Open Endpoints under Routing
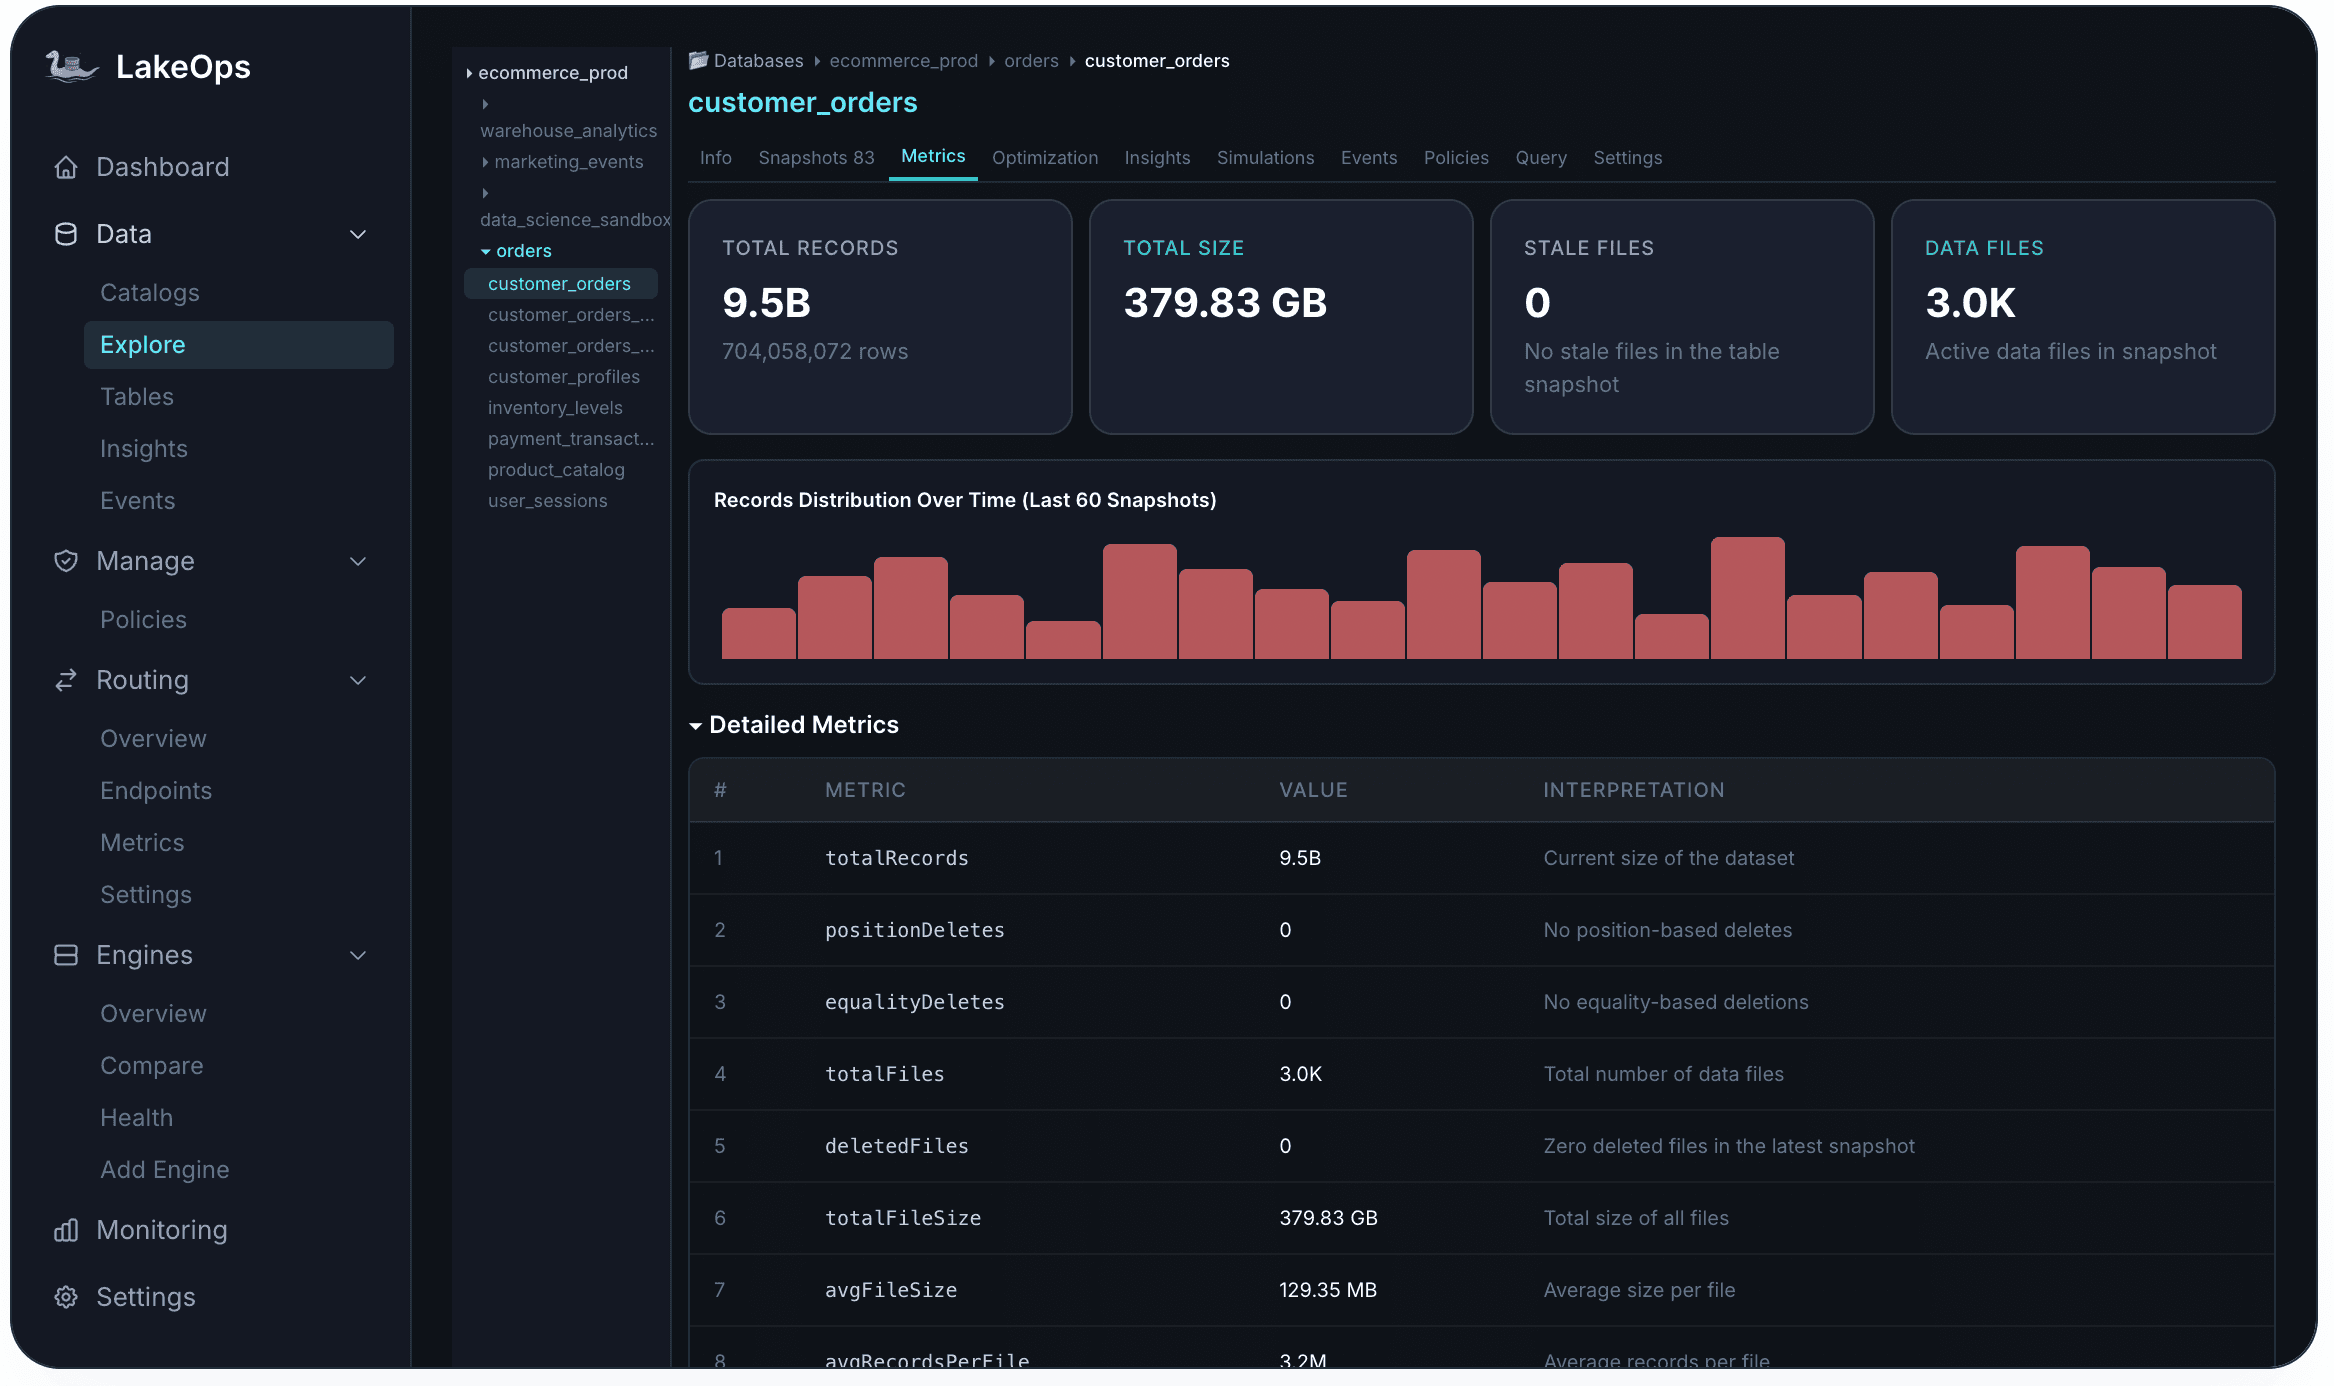This screenshot has width=2334, height=1386. click(156, 791)
